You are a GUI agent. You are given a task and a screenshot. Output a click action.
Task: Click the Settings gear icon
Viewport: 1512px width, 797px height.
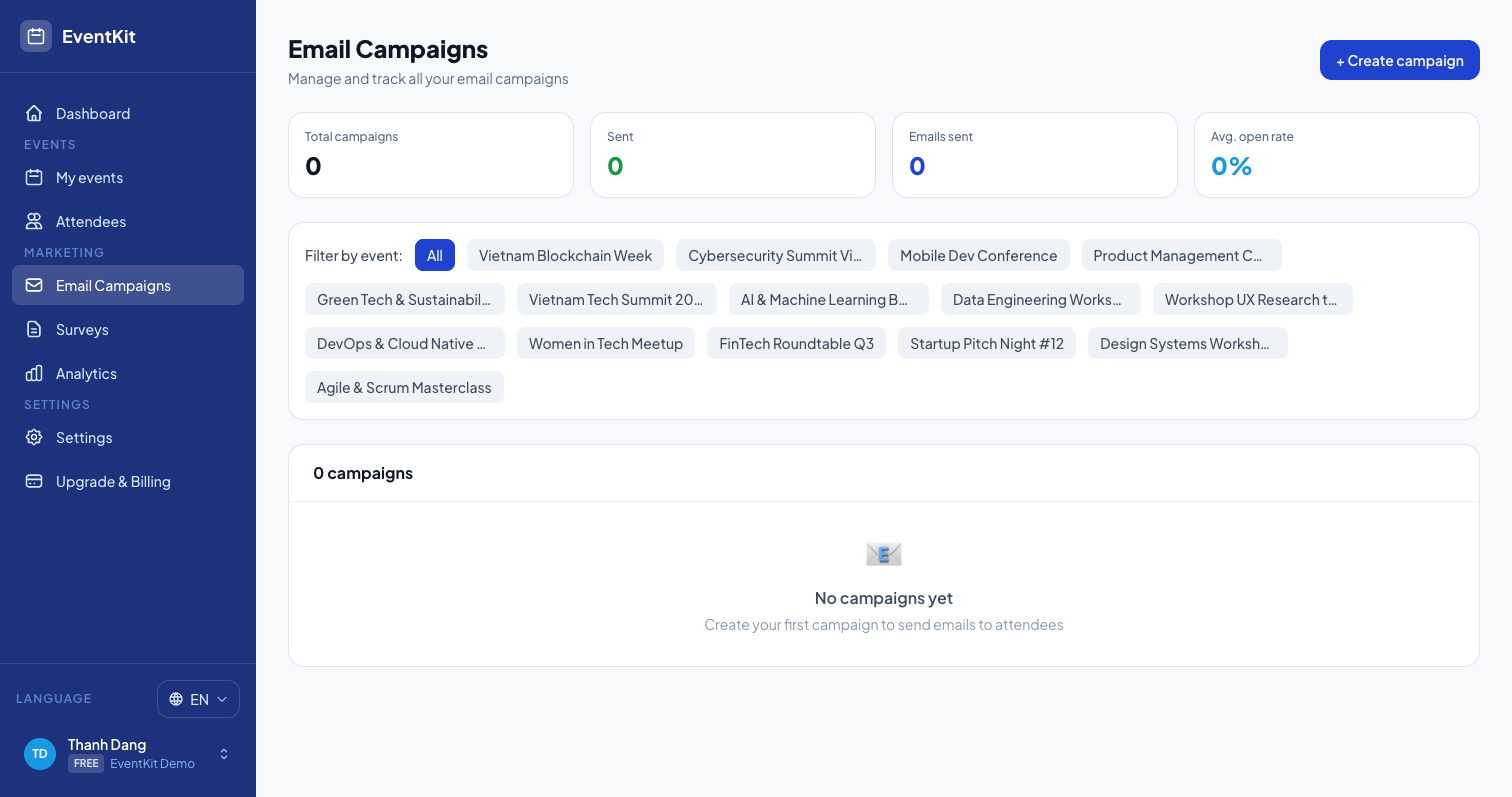(x=34, y=437)
